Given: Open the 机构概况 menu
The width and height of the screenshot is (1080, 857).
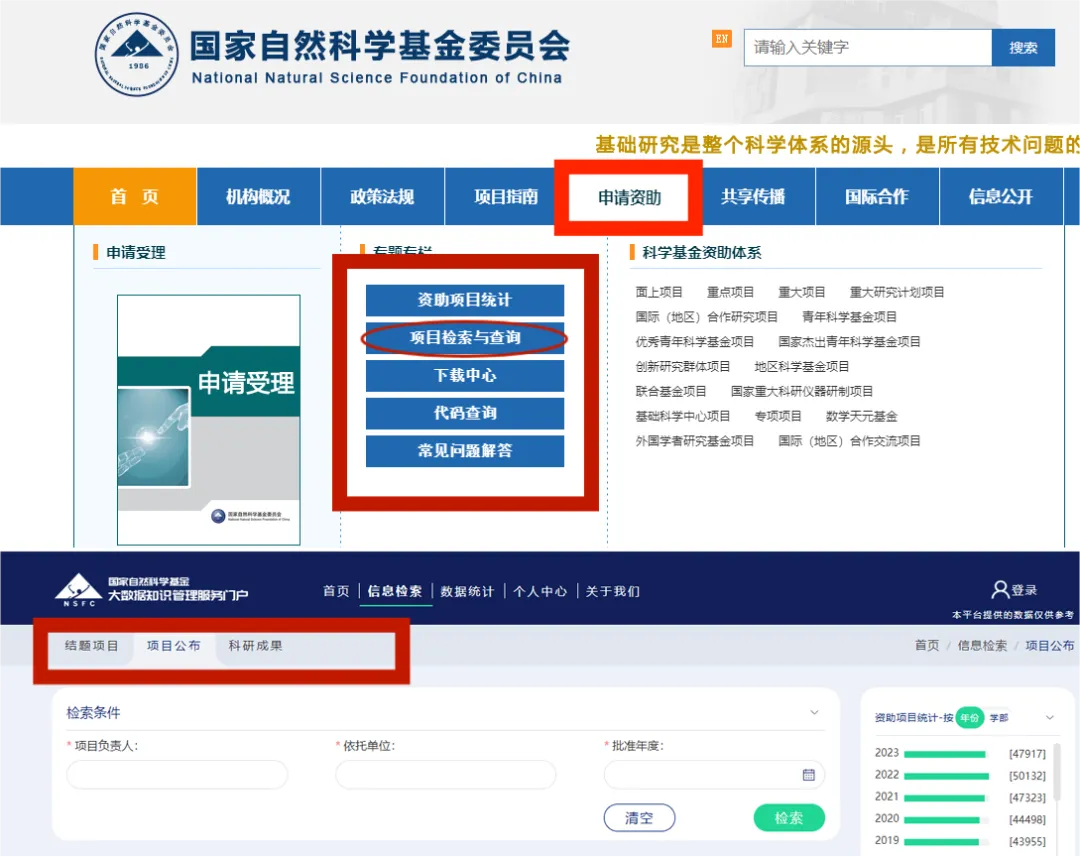Looking at the screenshot, I should 258,196.
